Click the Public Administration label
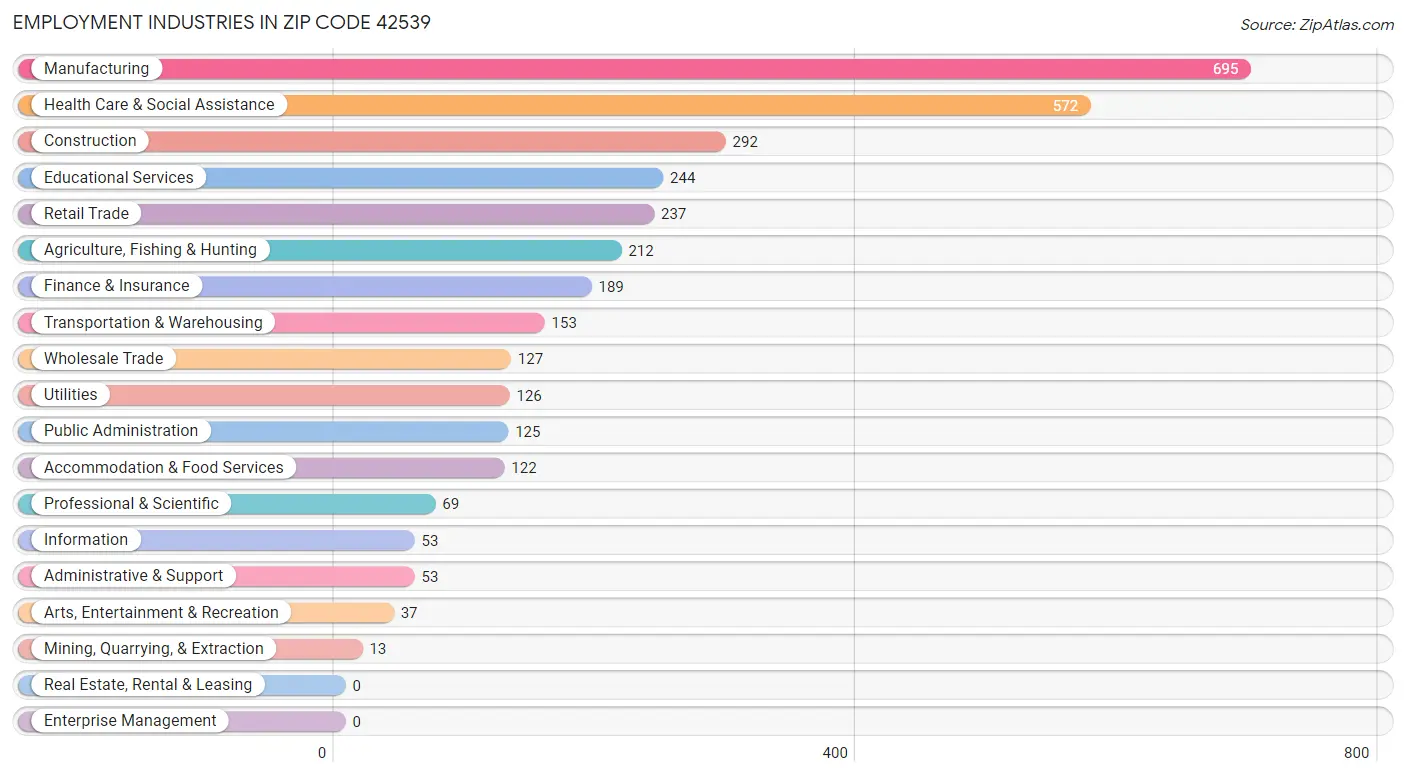The width and height of the screenshot is (1406, 776). [x=121, y=431]
